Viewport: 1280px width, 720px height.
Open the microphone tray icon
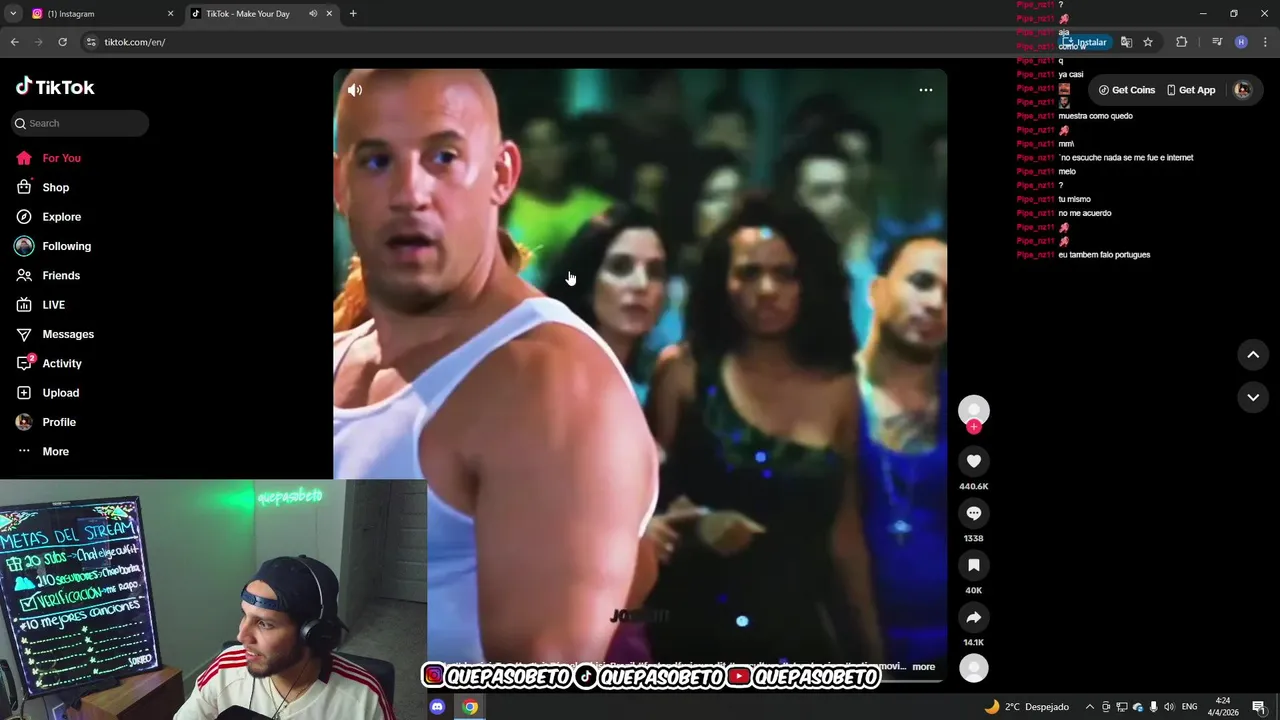(x=1153, y=707)
